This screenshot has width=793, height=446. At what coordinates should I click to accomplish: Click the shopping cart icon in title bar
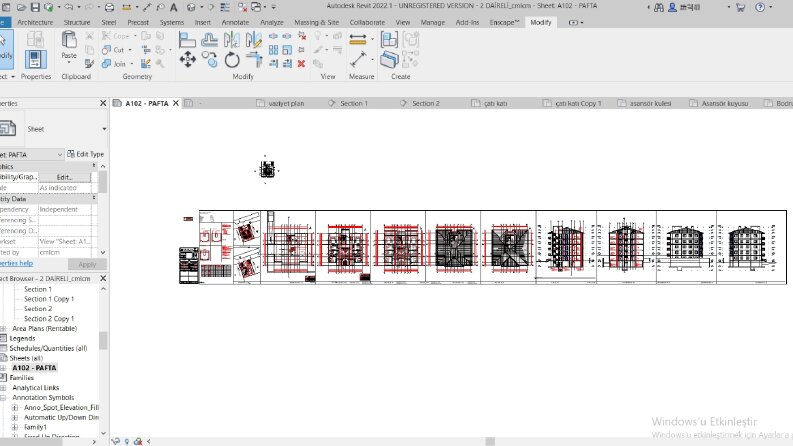point(740,8)
